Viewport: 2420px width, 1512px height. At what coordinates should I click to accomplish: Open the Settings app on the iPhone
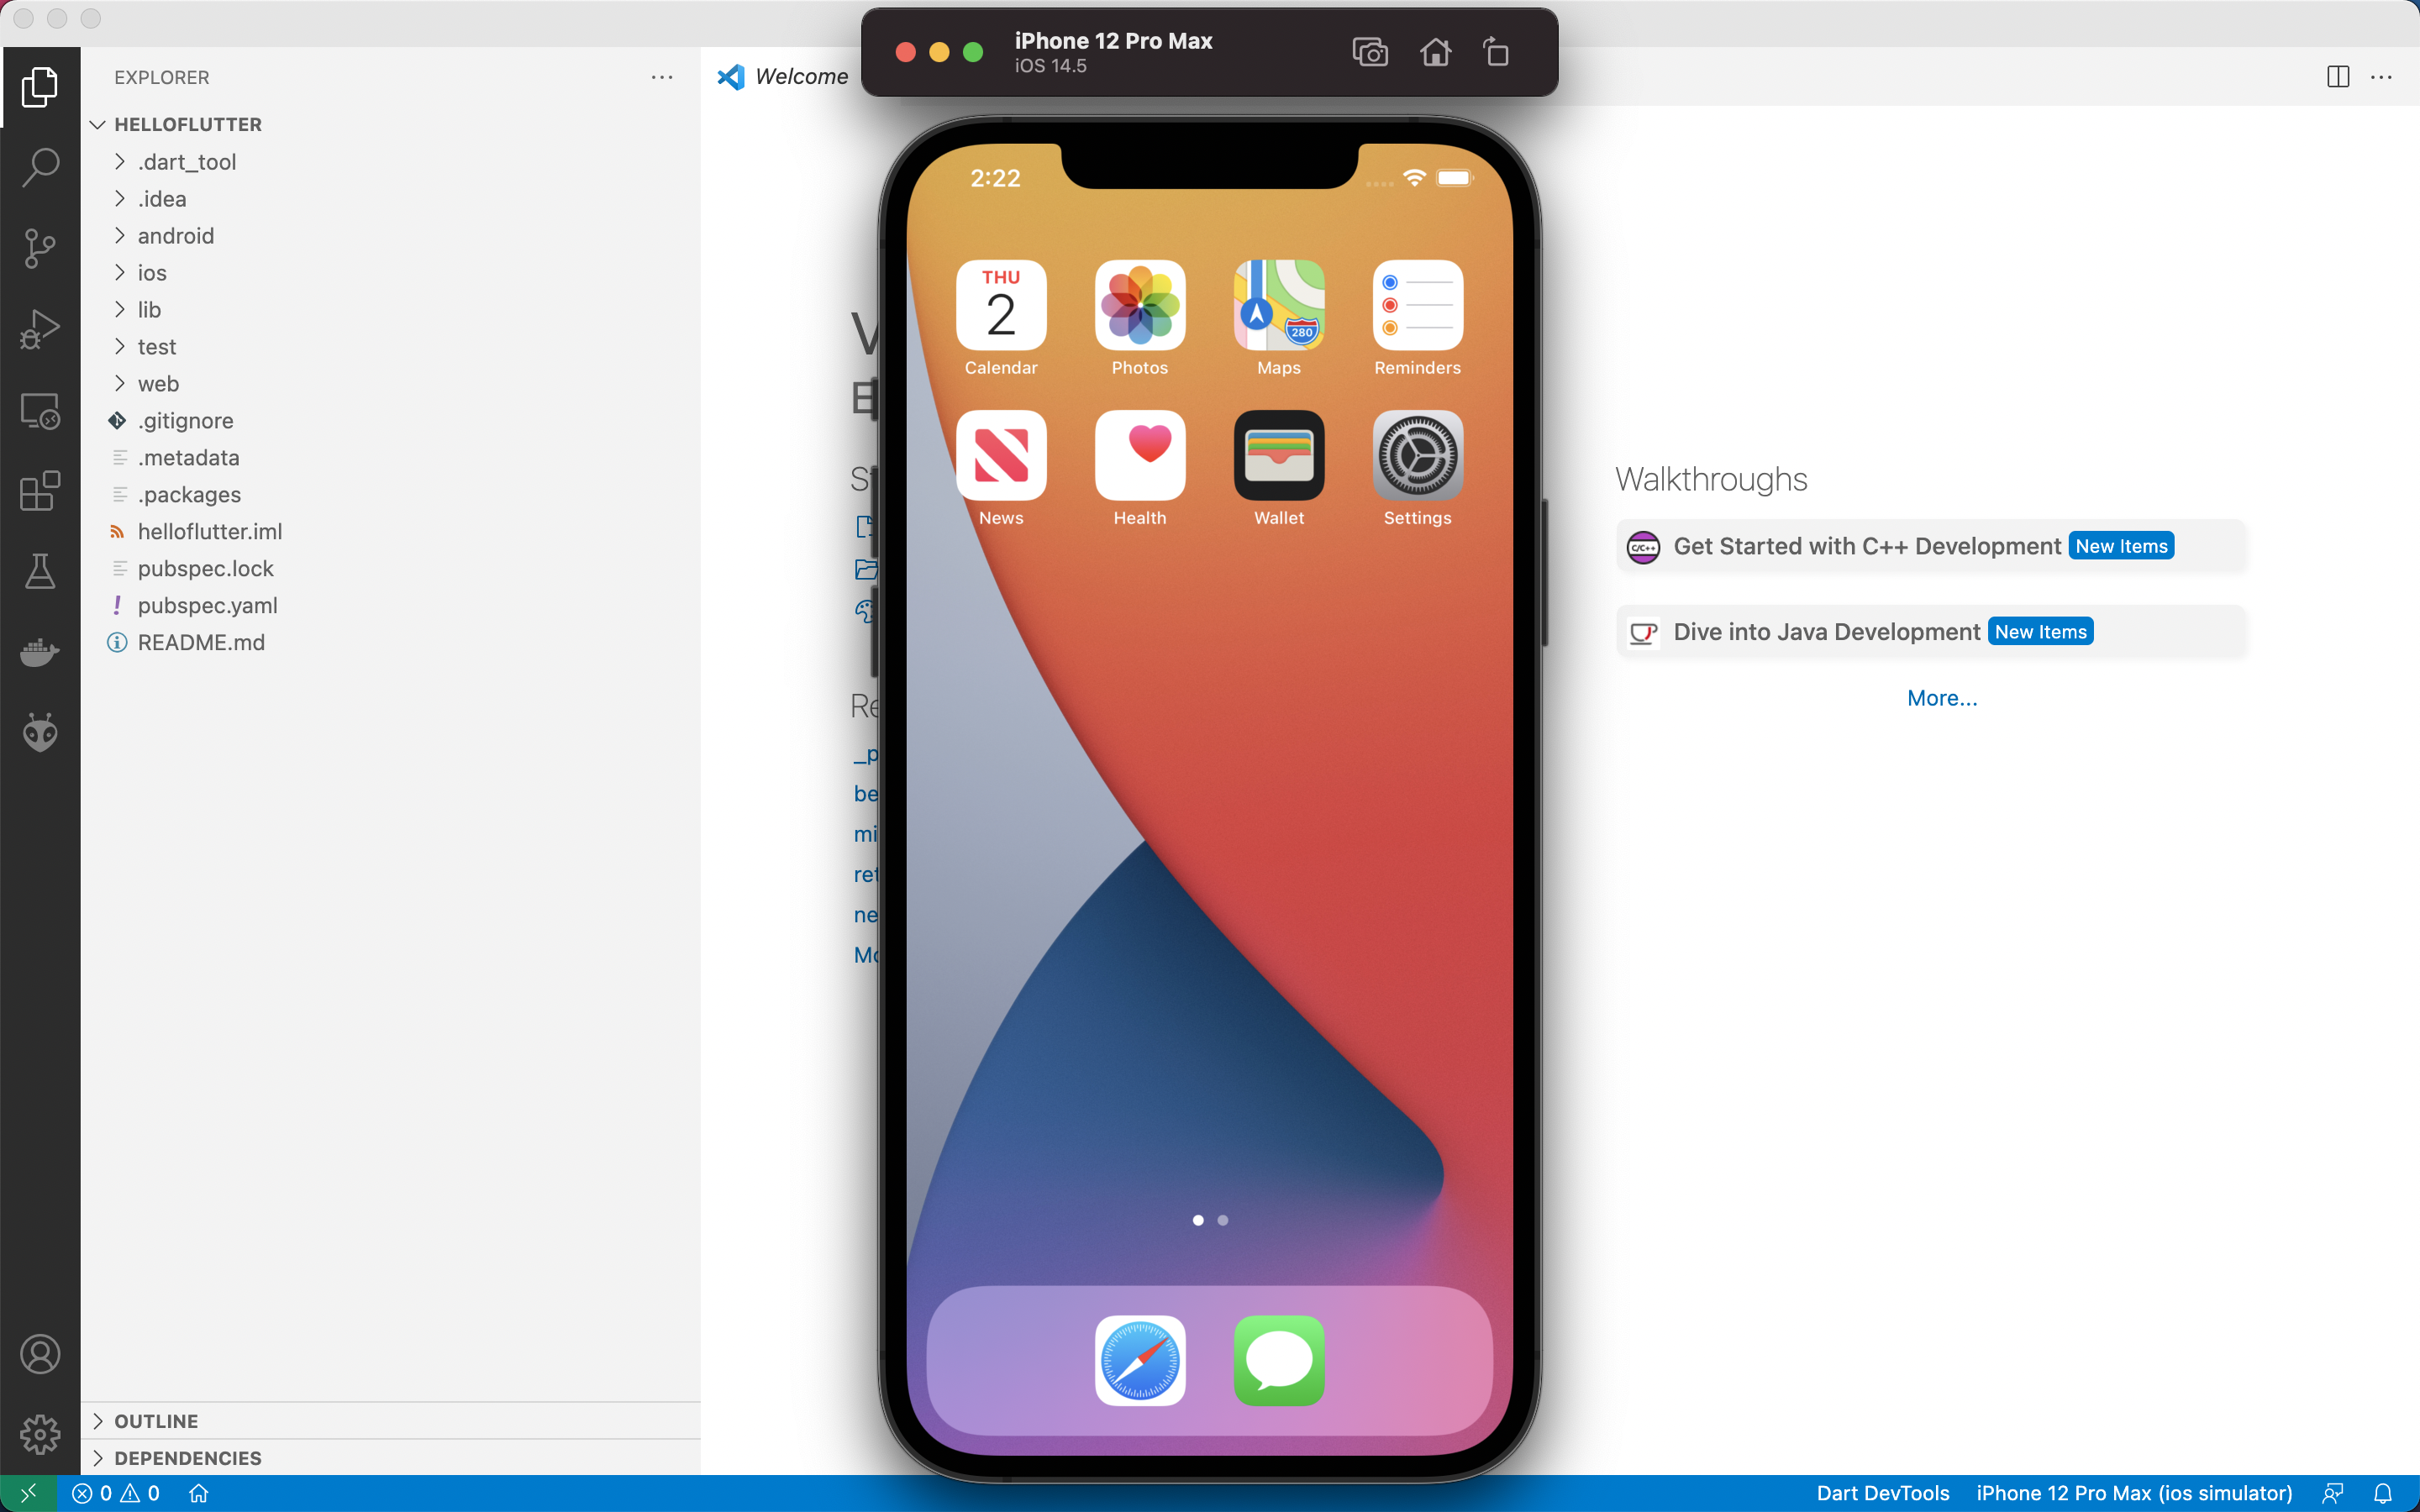tap(1418, 455)
